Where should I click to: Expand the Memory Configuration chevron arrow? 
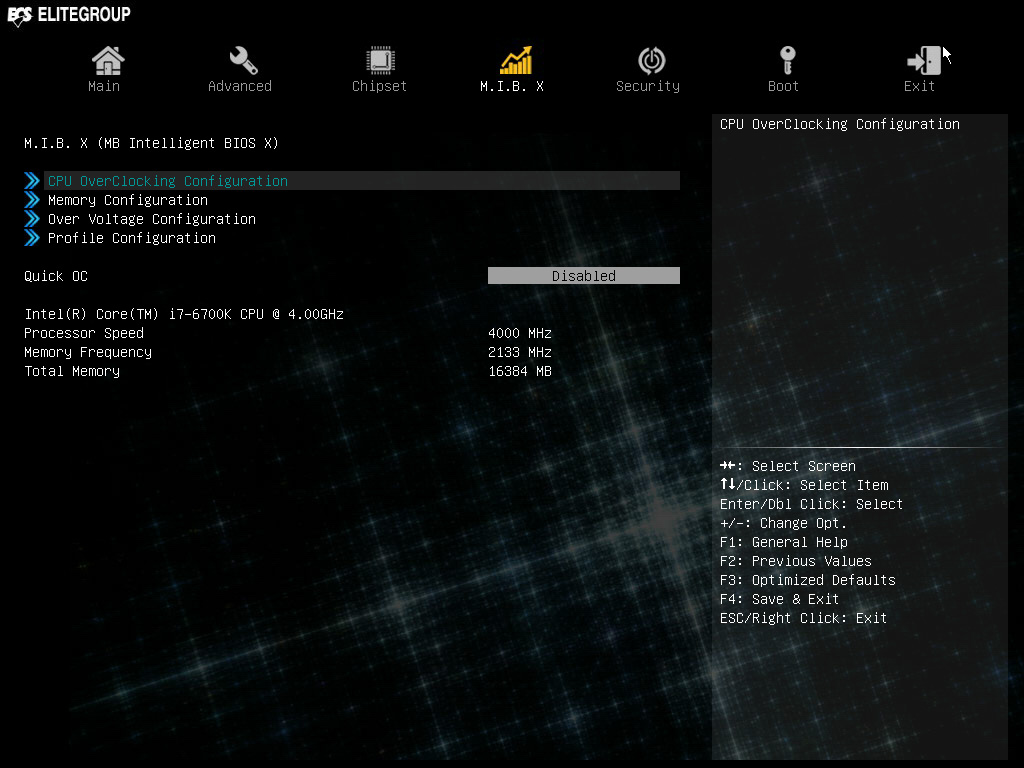pyautogui.click(x=32, y=200)
